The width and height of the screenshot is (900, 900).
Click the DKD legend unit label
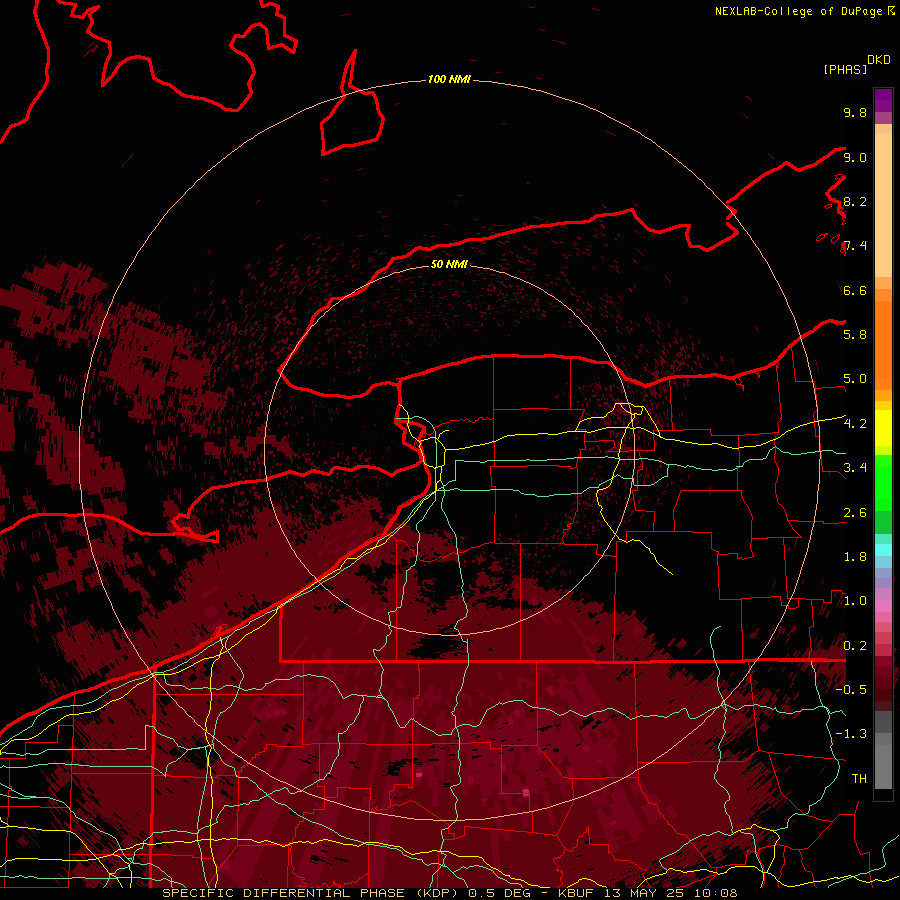[879, 60]
